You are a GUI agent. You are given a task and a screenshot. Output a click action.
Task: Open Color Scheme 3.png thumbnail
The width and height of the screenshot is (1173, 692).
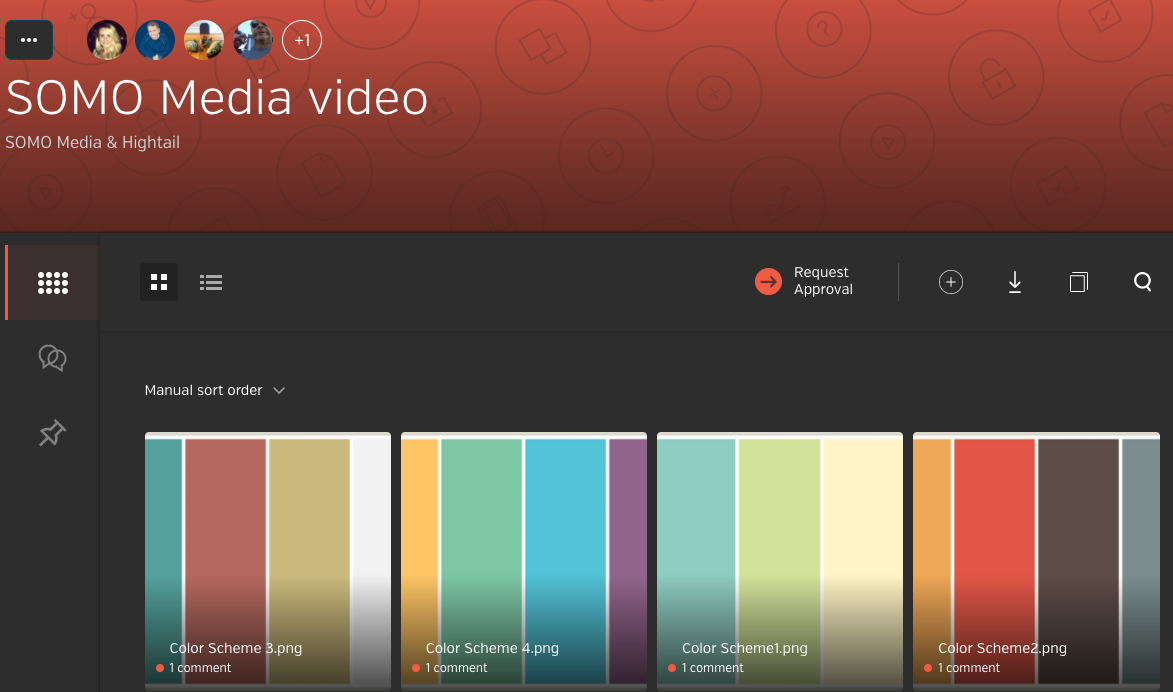[268, 561]
